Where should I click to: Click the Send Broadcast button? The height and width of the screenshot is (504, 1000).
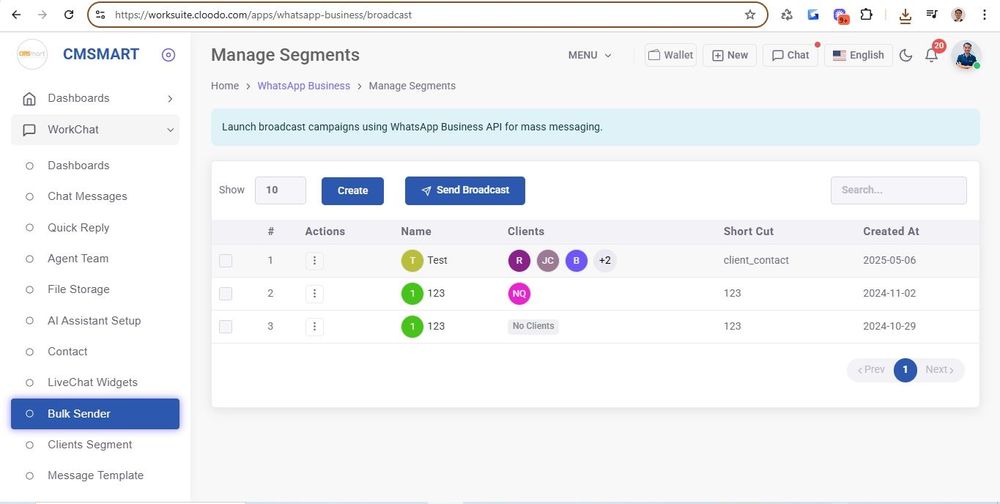pos(464,190)
